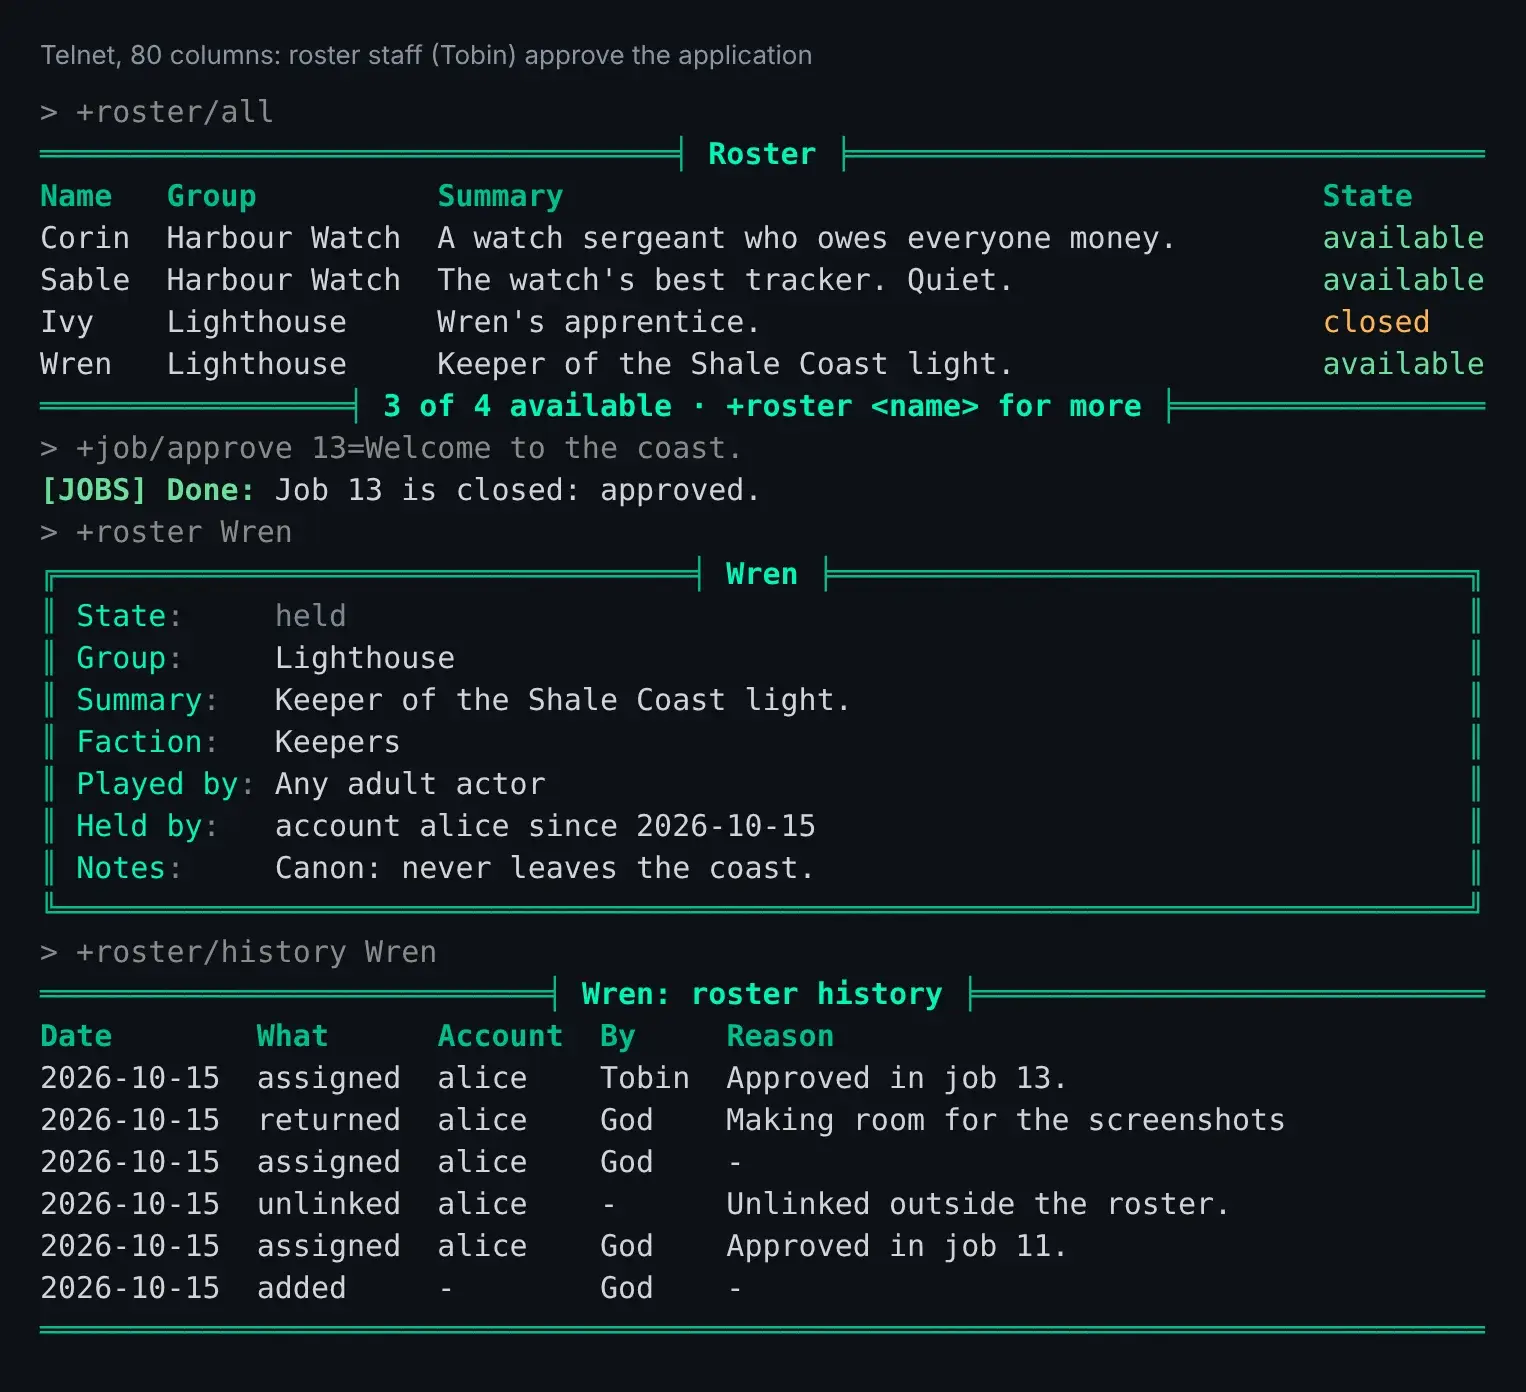The image size is (1526, 1392).
Task: Click the "added" entry in the history What column
Action: pos(302,1288)
